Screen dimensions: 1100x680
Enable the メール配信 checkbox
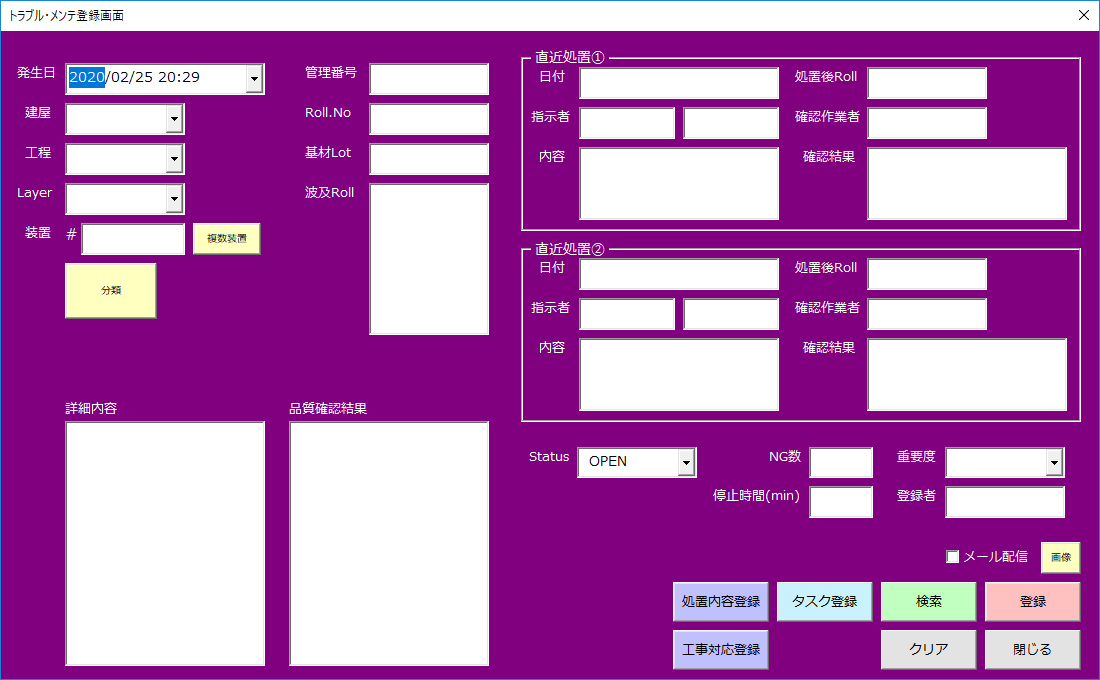point(953,557)
